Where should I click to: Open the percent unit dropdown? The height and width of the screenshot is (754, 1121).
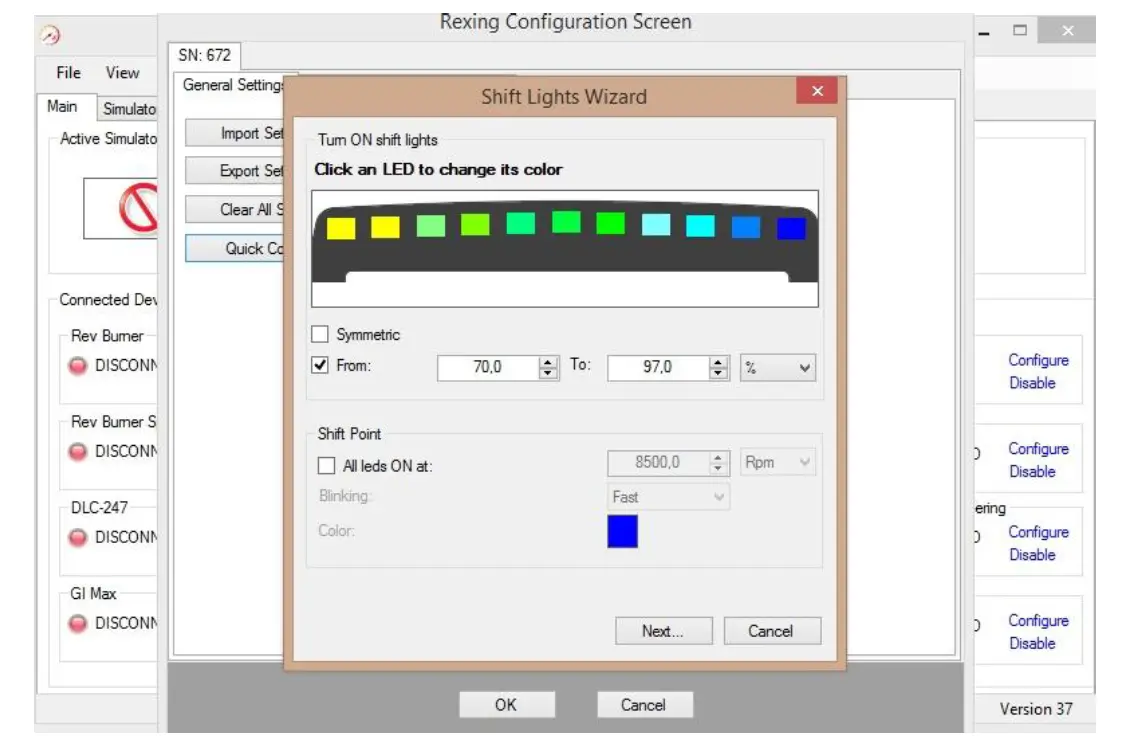pos(779,367)
